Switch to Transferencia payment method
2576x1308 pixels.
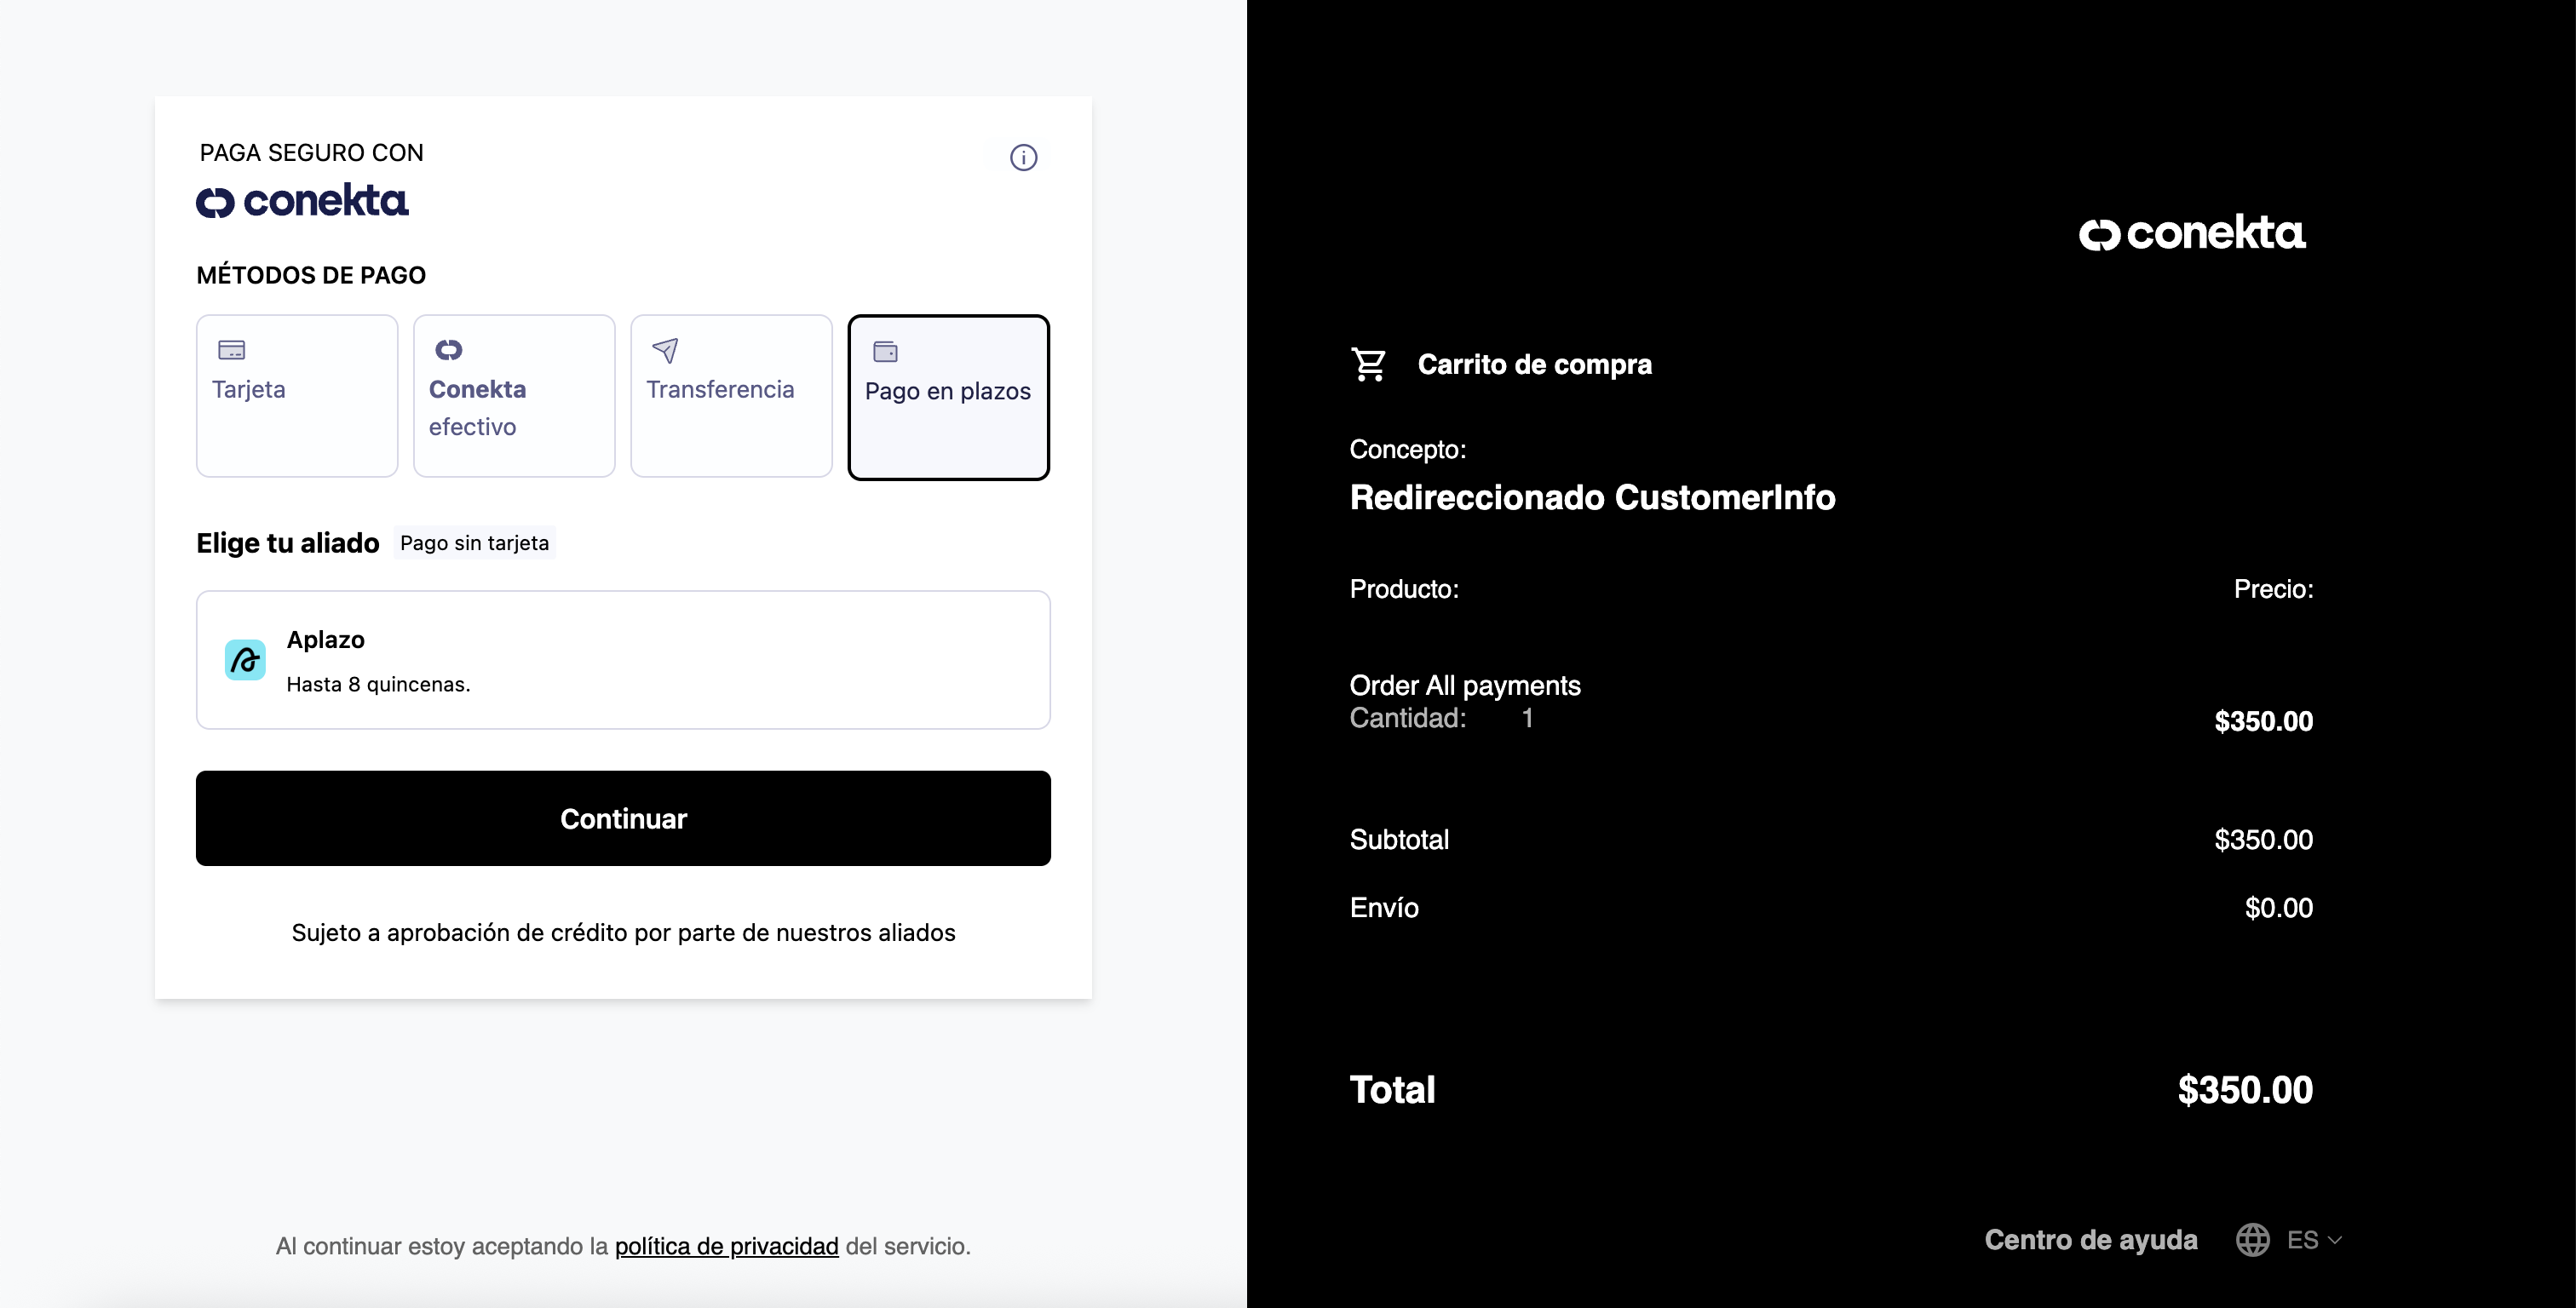click(731, 396)
